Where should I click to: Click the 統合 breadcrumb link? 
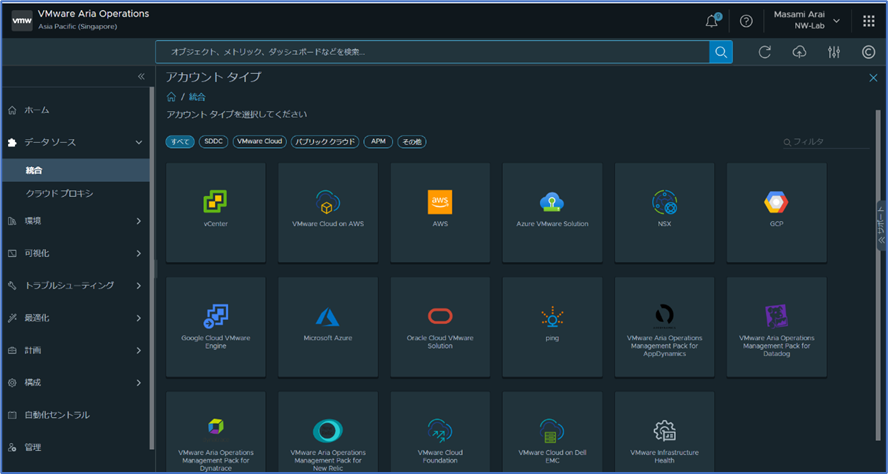pyautogui.click(x=197, y=97)
